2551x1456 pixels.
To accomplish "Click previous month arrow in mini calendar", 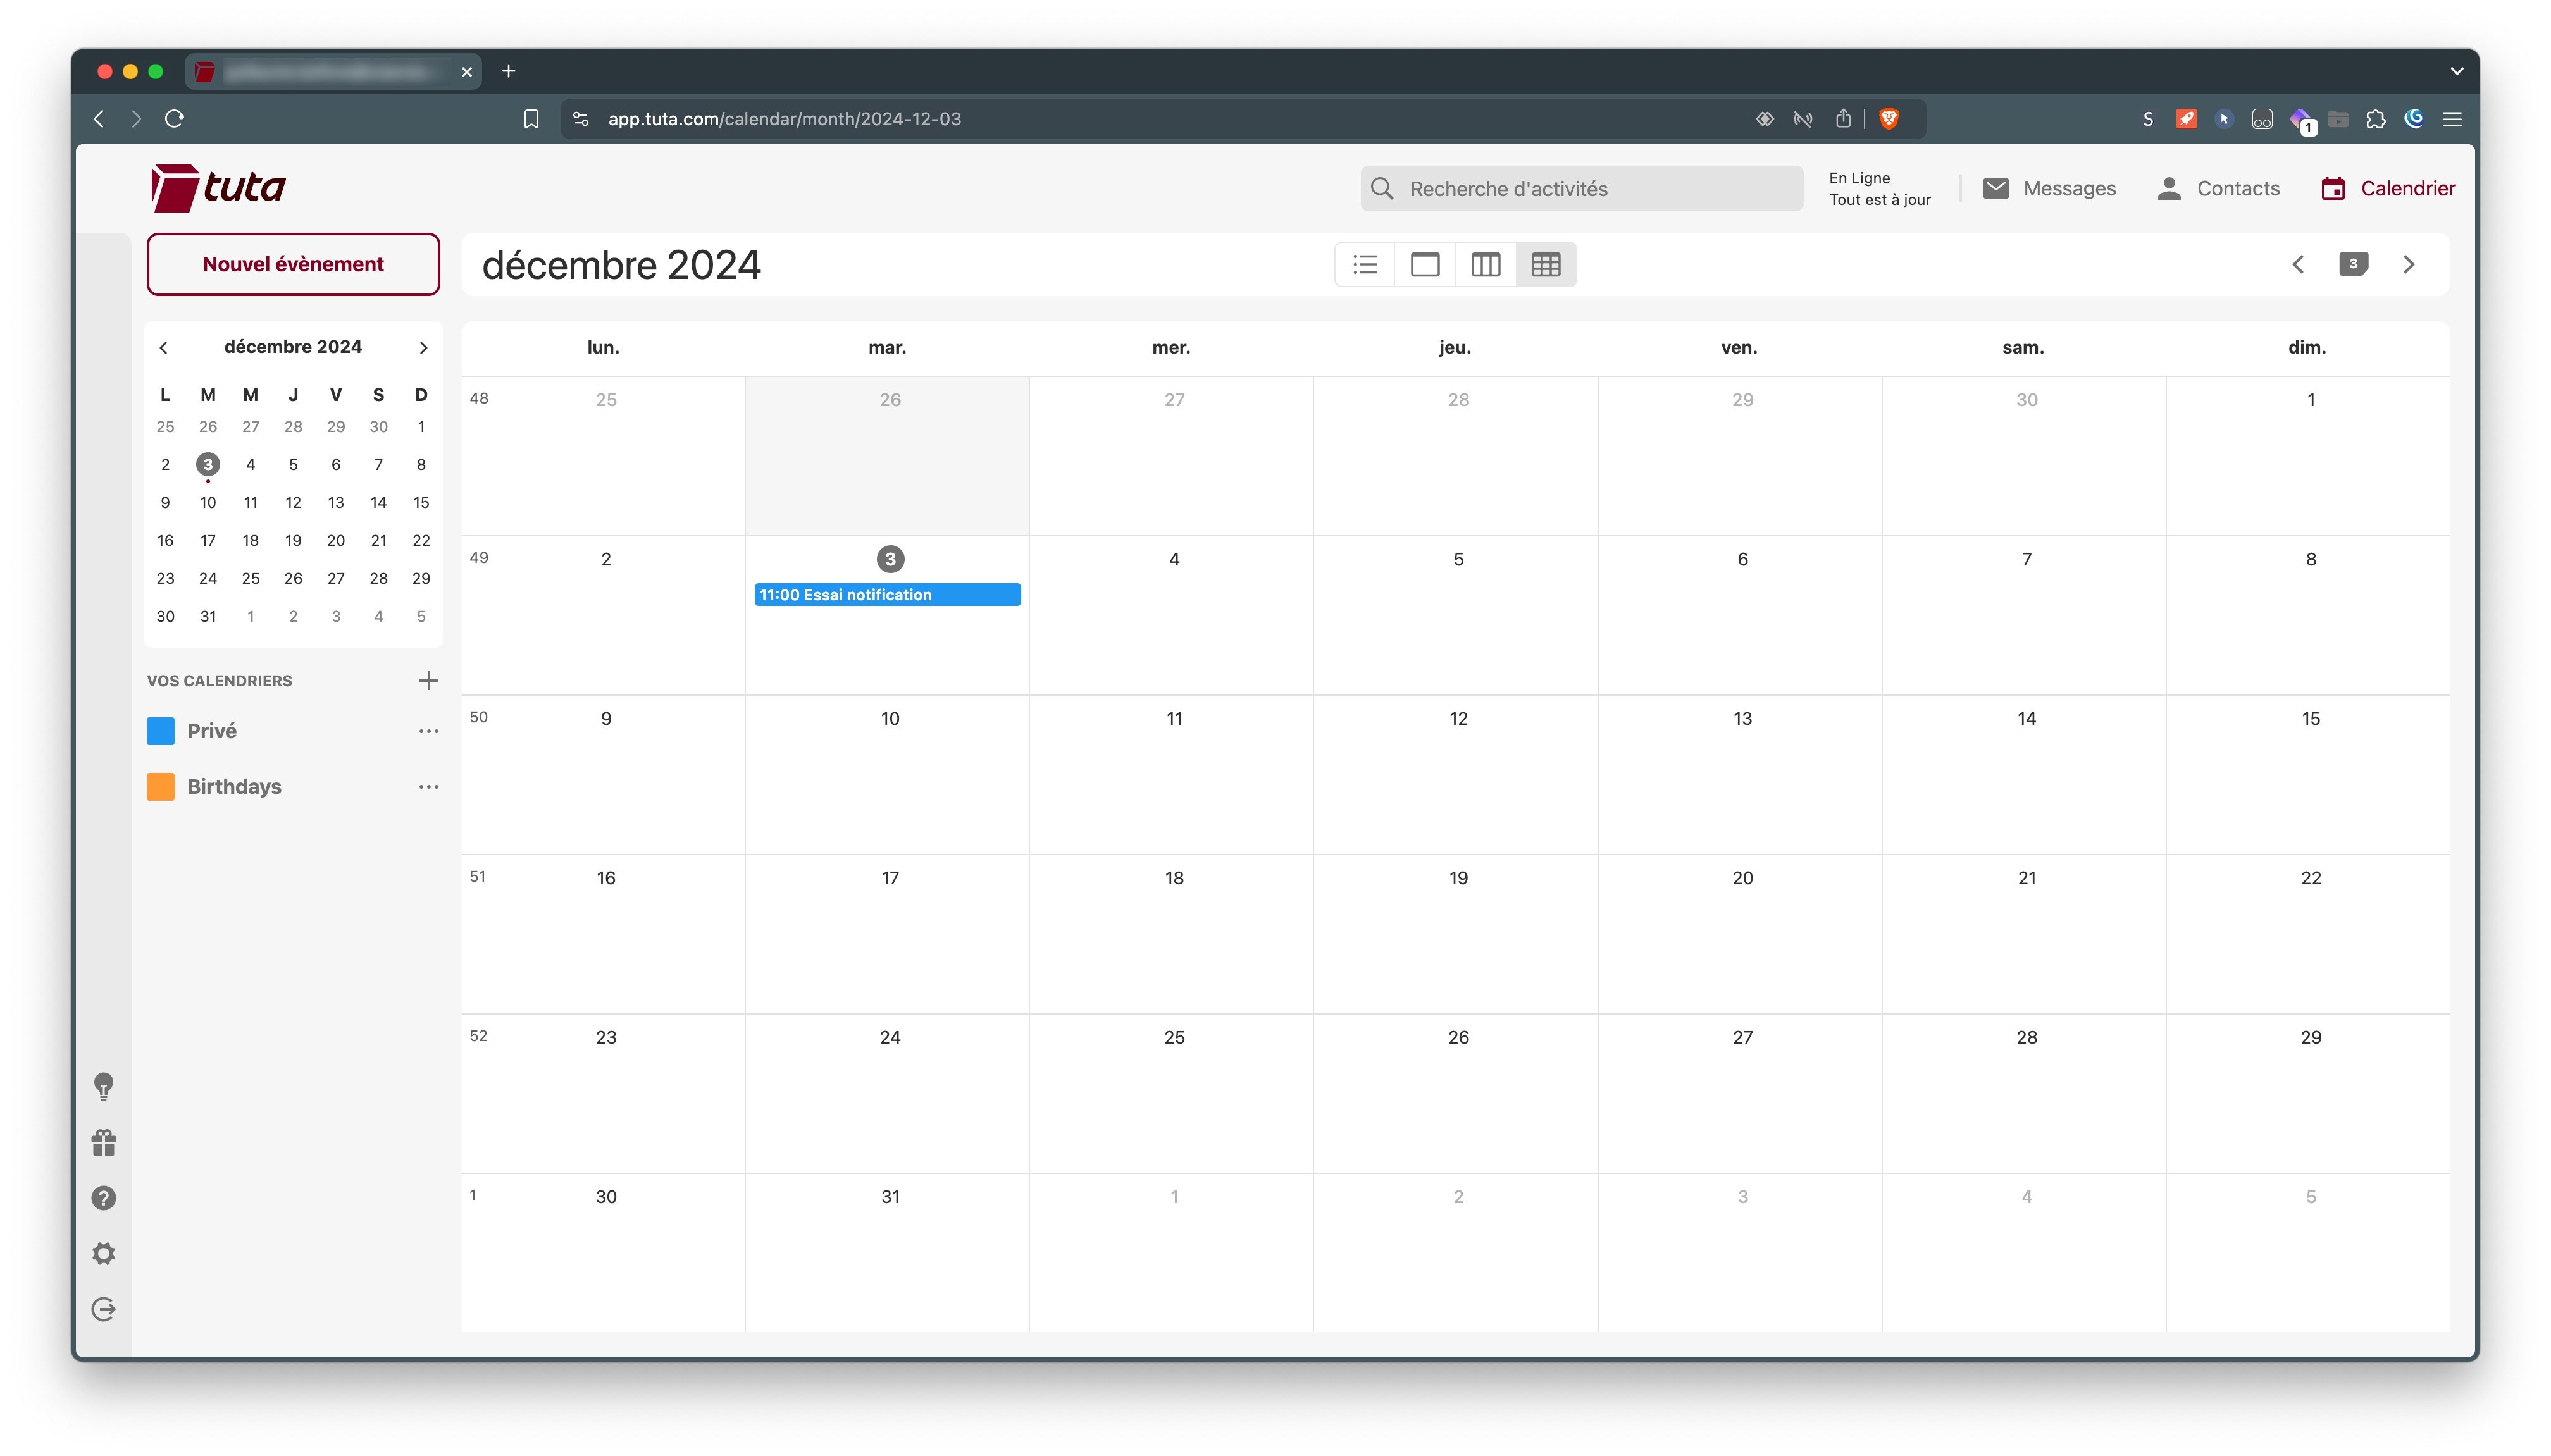I will pyautogui.click(x=164, y=348).
